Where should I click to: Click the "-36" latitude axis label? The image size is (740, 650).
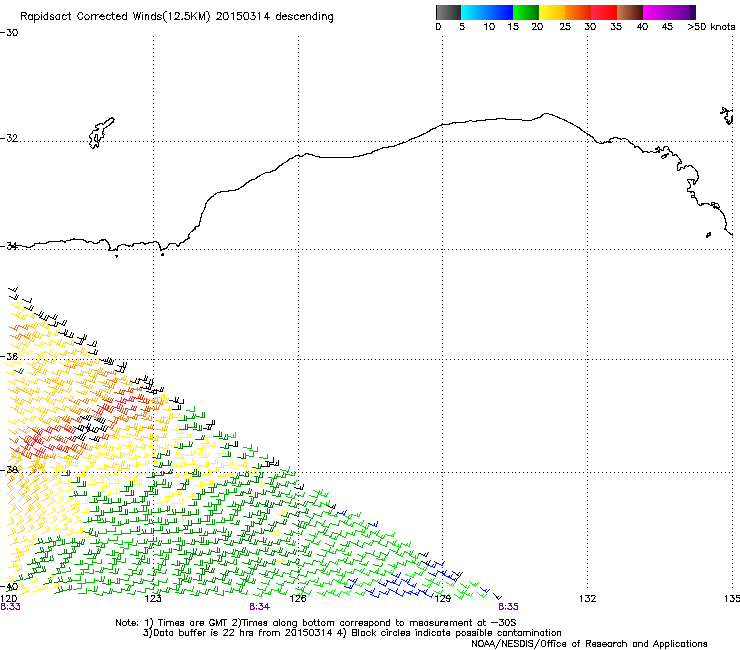[x=9, y=356]
